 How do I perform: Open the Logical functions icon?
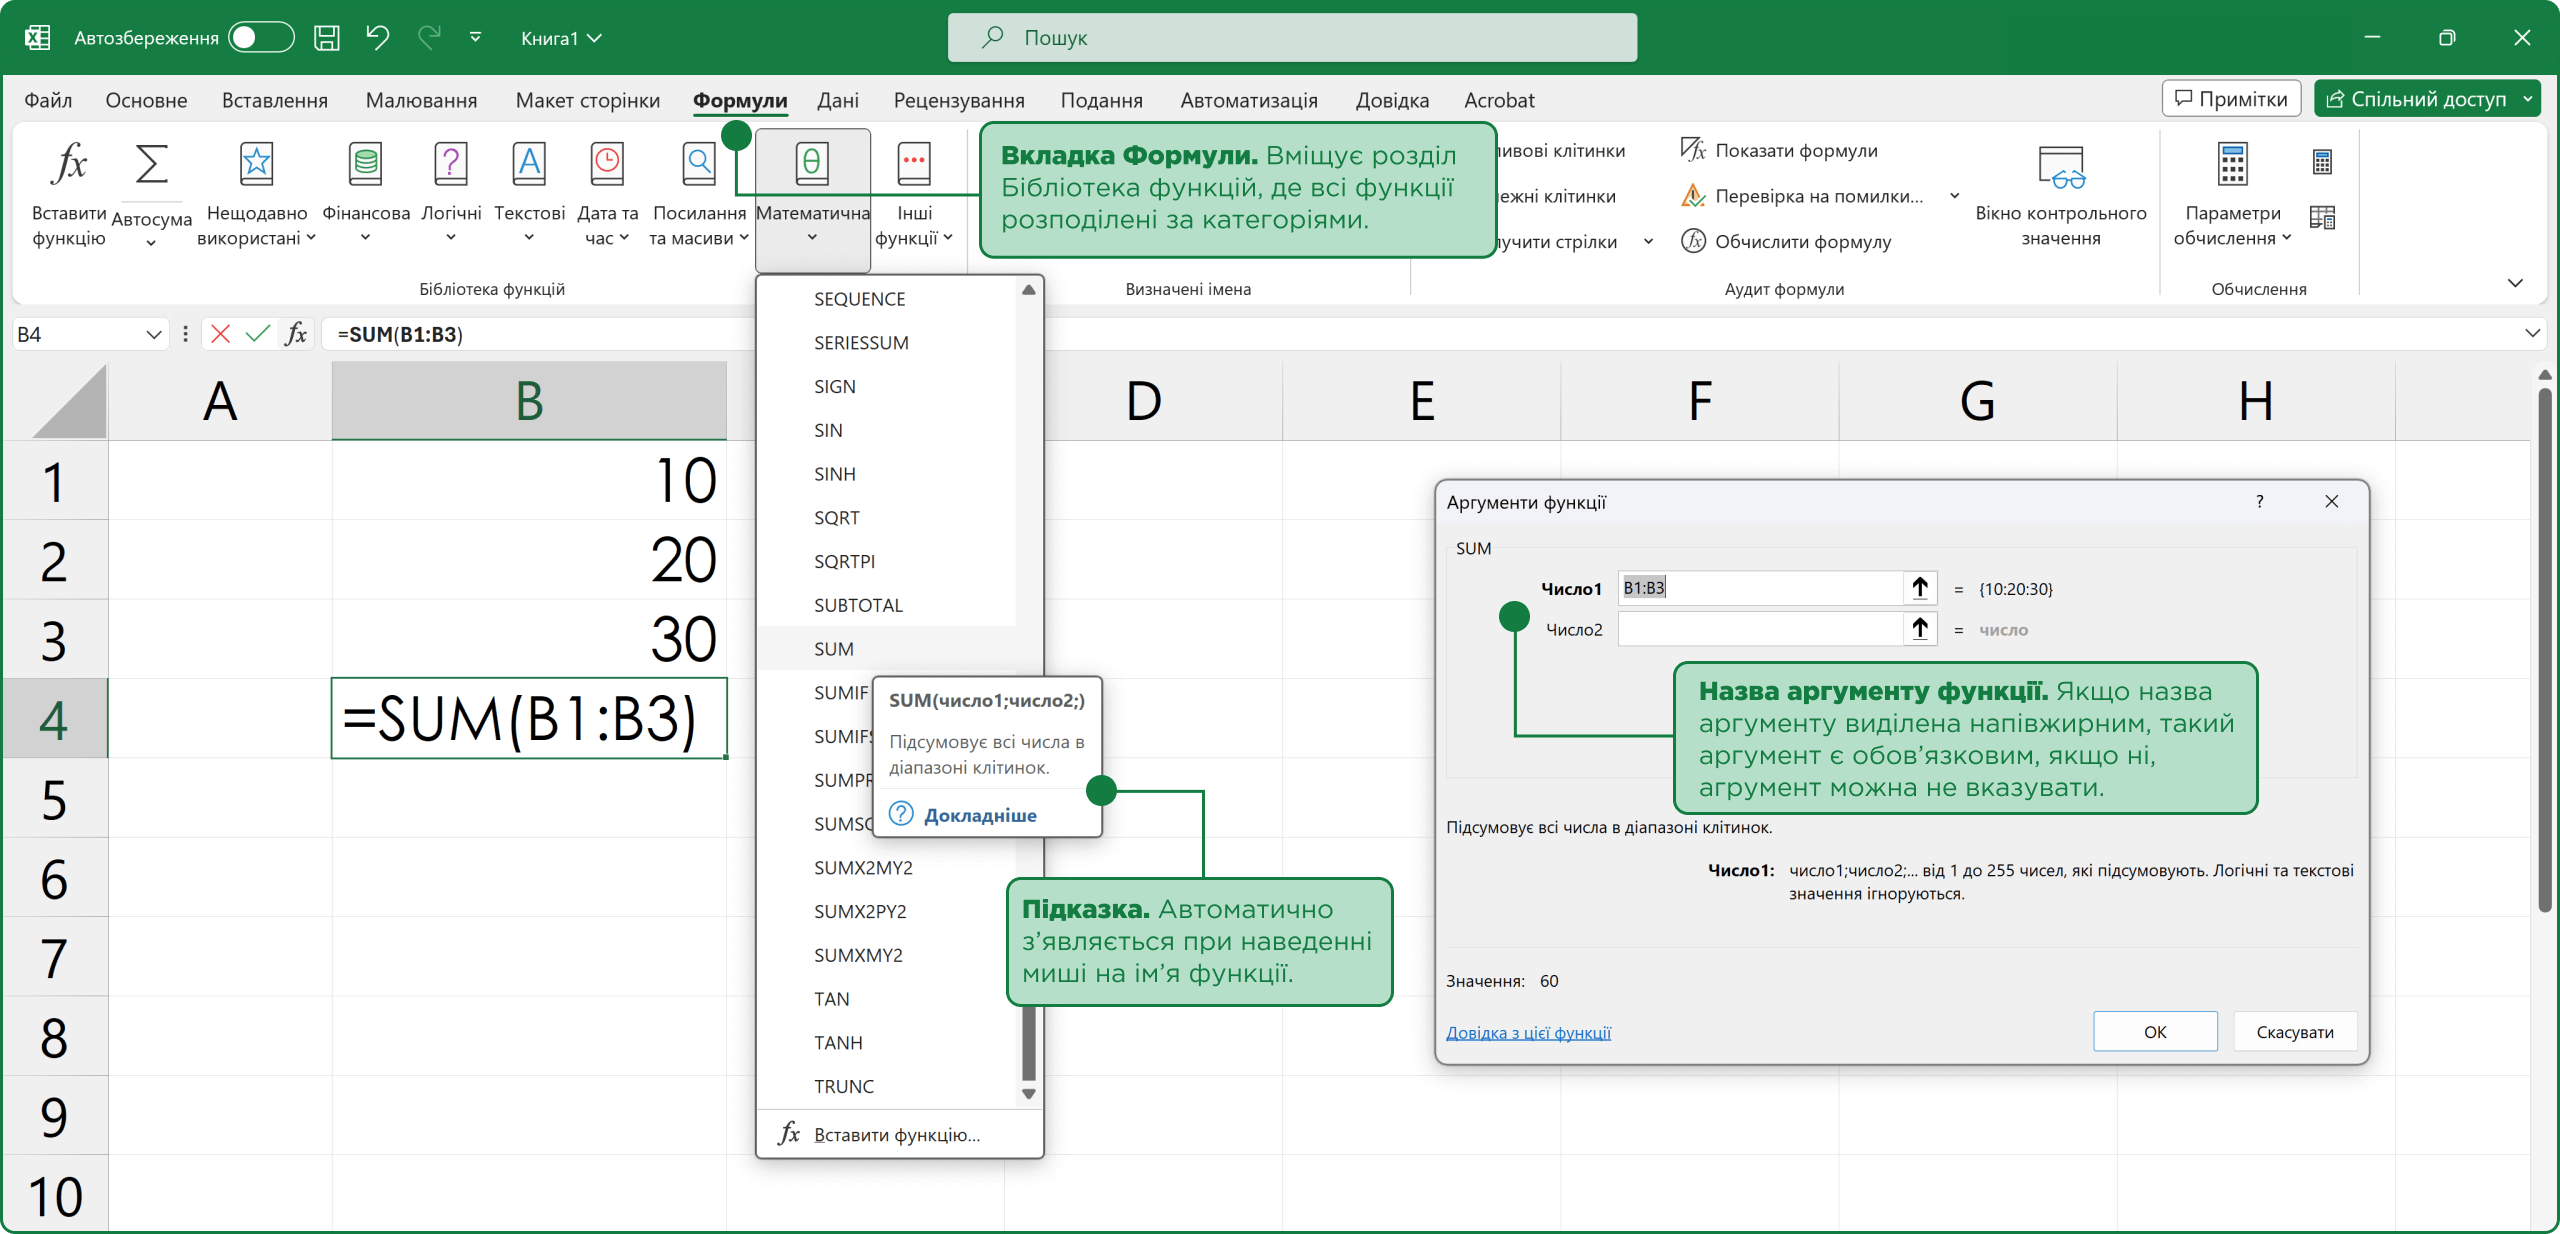coord(450,163)
